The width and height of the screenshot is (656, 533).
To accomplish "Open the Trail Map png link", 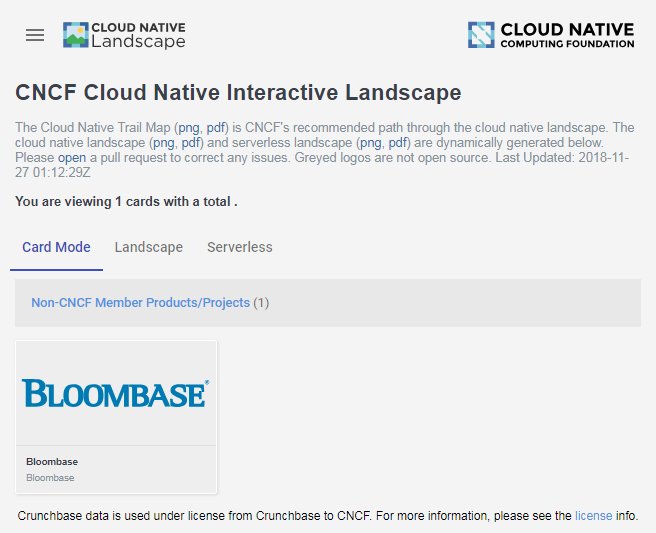I will point(189,128).
